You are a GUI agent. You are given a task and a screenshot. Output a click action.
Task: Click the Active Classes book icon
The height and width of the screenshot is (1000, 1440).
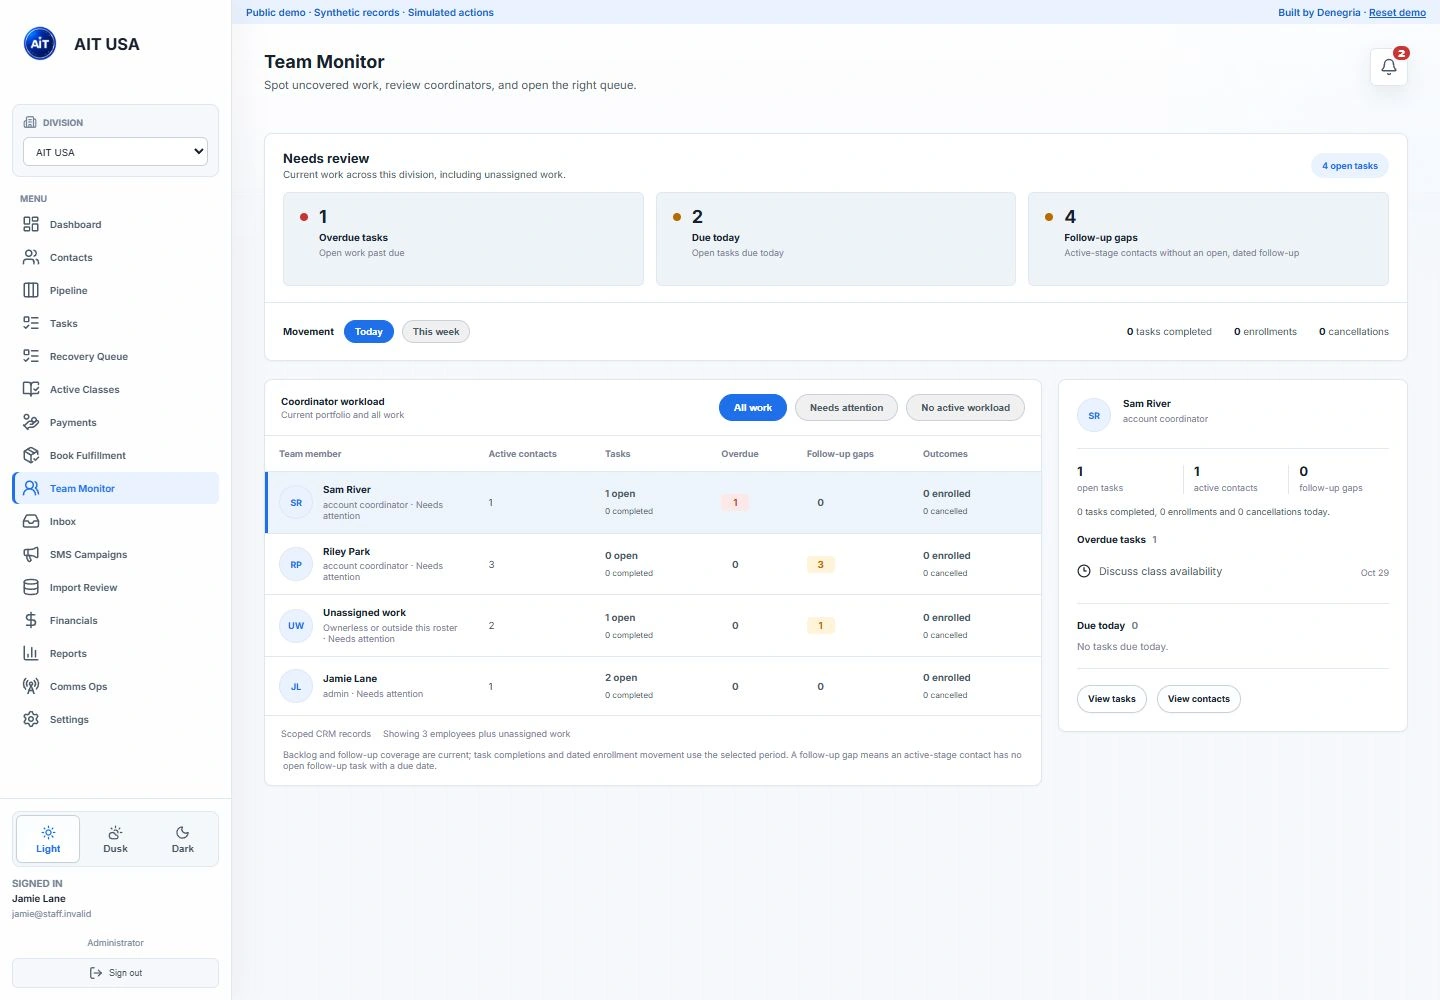(31, 389)
